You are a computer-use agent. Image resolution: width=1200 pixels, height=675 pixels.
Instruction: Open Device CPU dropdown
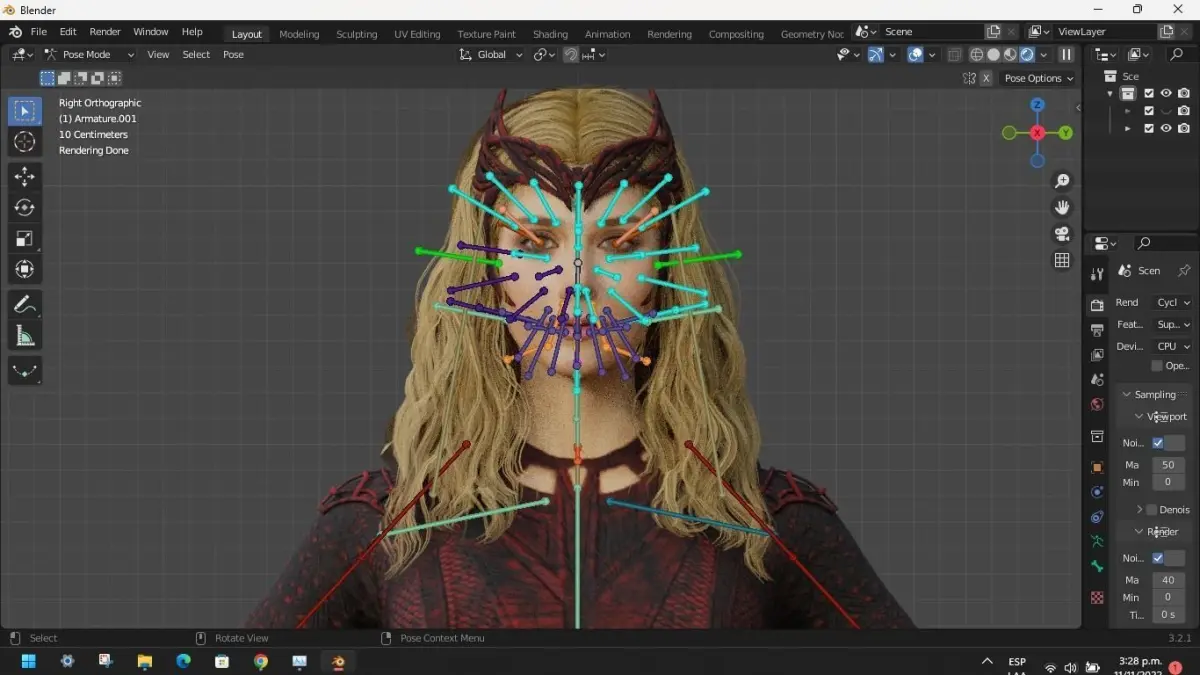click(1173, 346)
